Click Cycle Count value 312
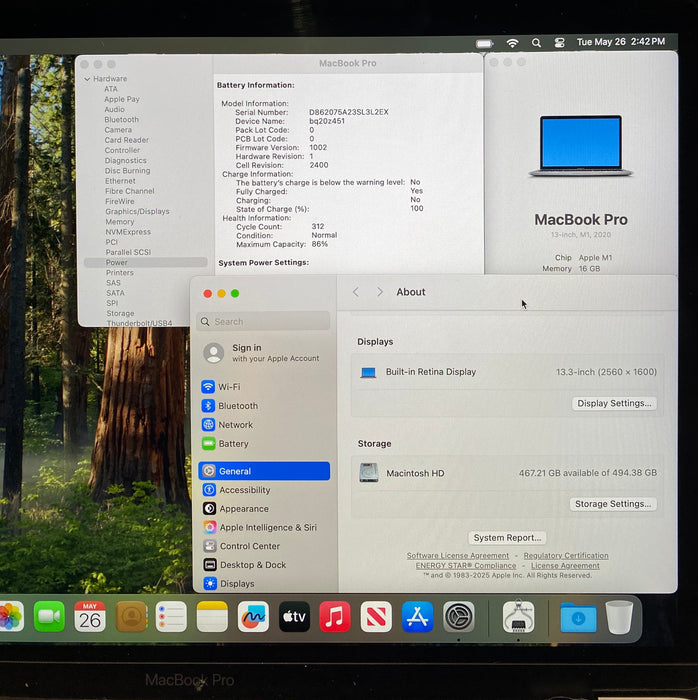 coord(318,226)
